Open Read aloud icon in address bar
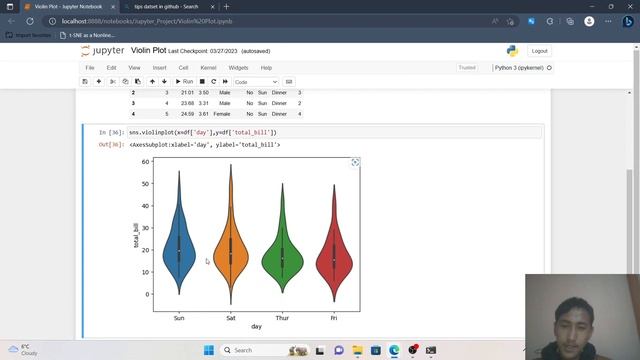The image size is (640, 360). (x=495, y=21)
